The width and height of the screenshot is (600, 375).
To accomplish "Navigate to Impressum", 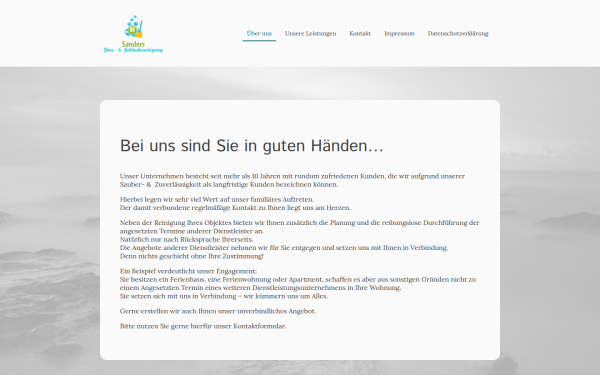I will point(399,33).
